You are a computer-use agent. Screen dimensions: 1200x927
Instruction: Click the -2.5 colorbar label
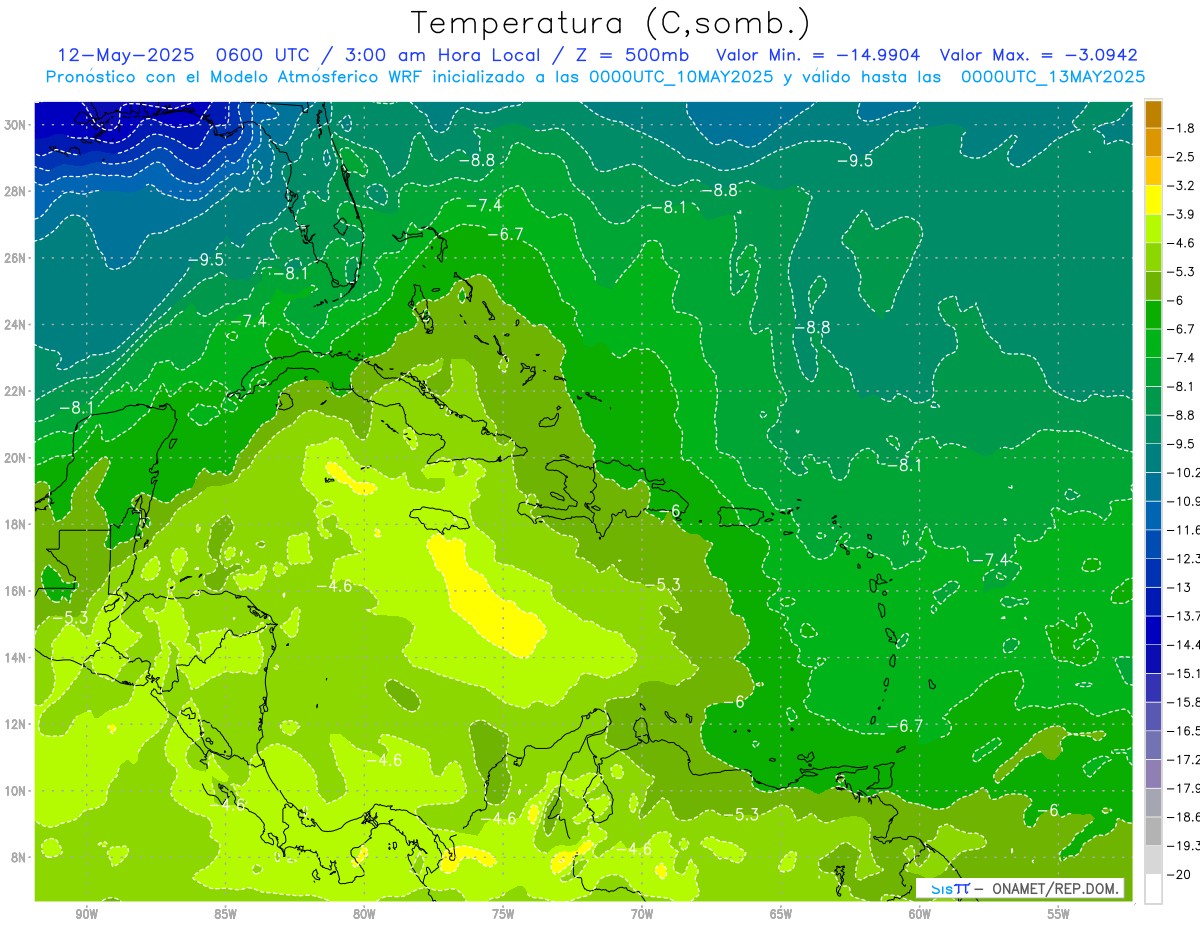[1182, 157]
